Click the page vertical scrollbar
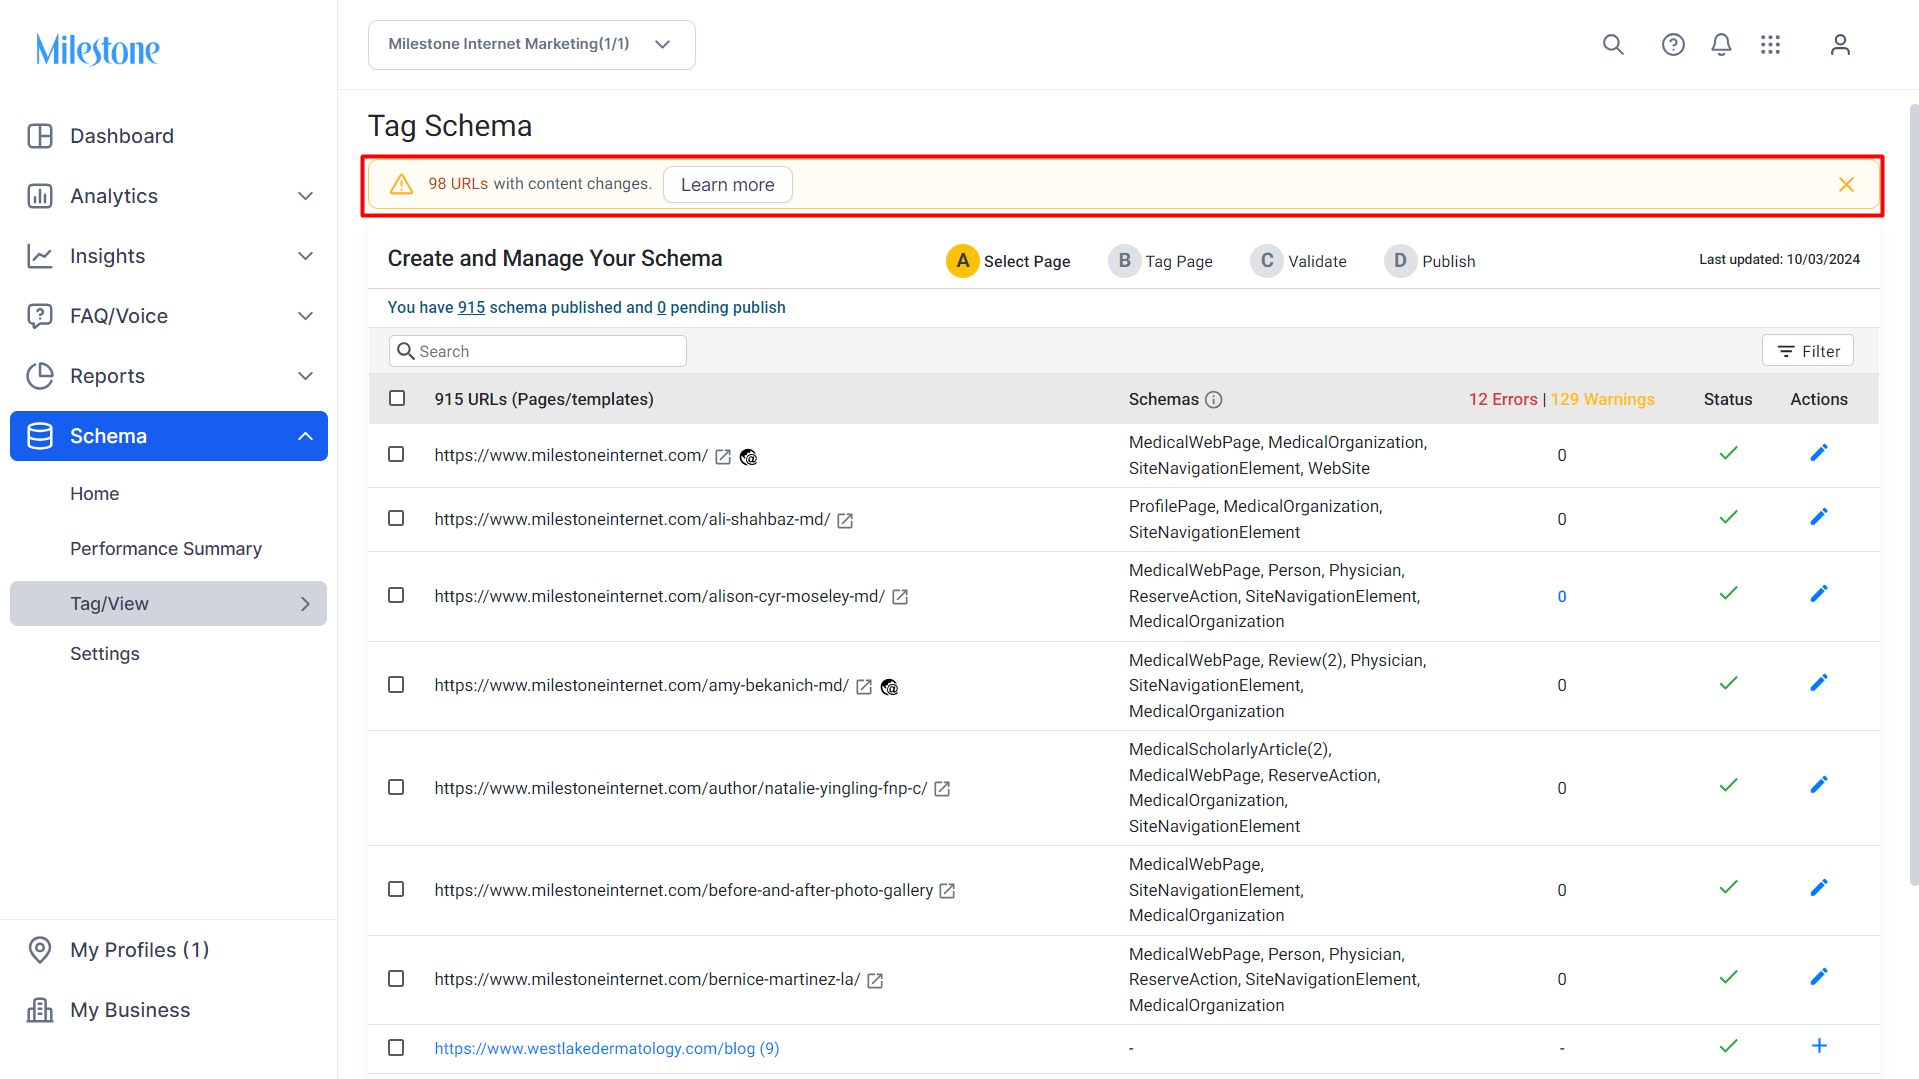1919x1079 pixels. click(1913, 496)
